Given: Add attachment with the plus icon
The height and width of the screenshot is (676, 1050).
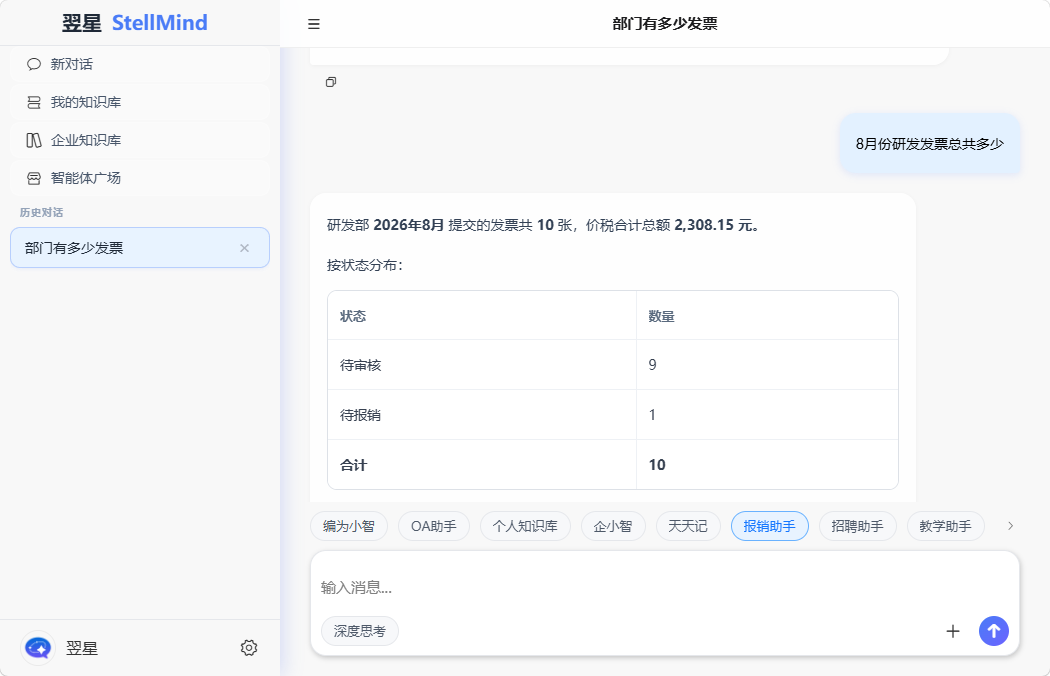Looking at the screenshot, I should tap(953, 631).
